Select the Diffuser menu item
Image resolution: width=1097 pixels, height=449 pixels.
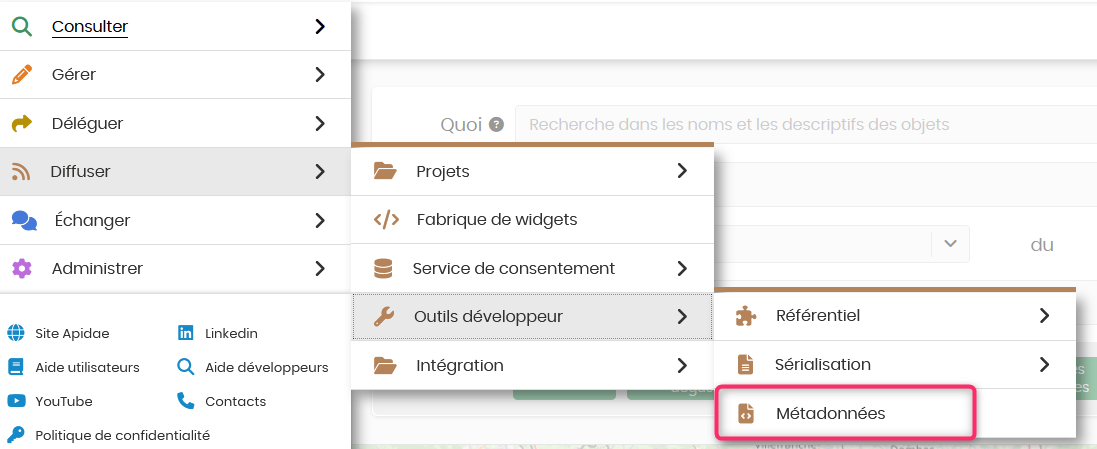(x=80, y=171)
